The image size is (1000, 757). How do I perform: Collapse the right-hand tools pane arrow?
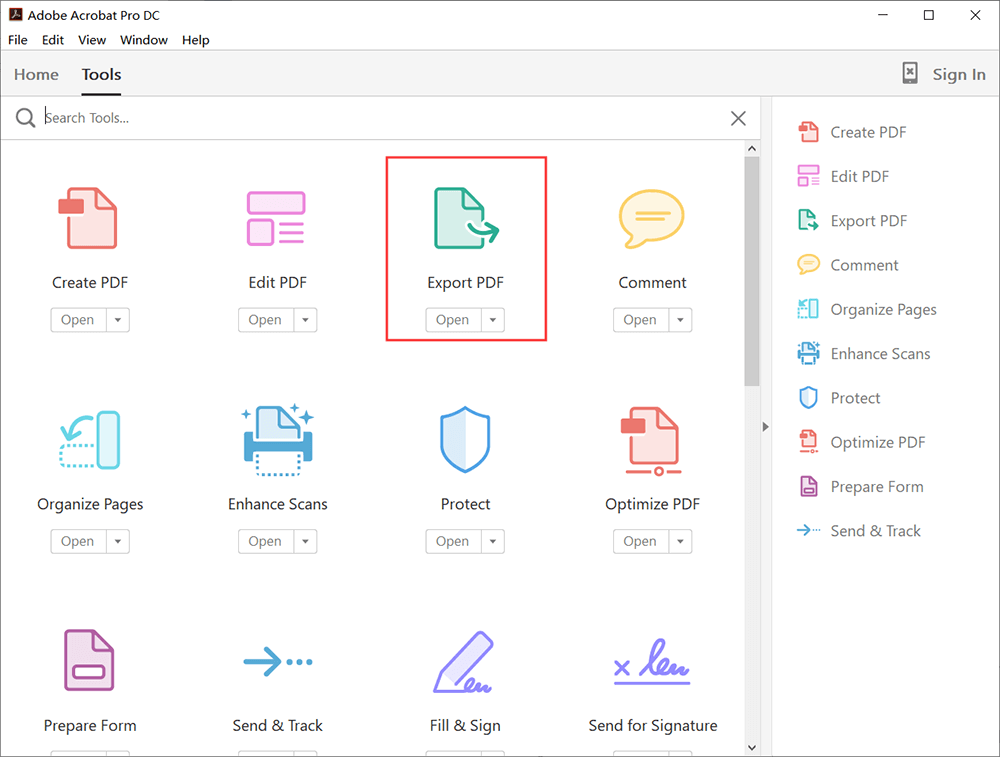766,427
